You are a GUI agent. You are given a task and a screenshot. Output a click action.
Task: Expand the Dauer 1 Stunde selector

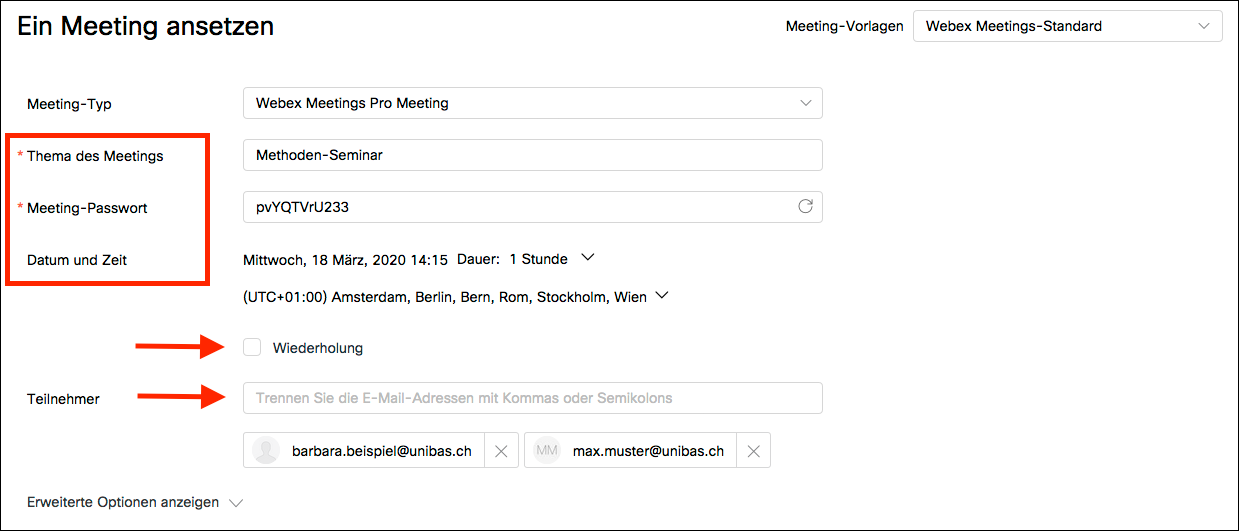tap(552, 259)
